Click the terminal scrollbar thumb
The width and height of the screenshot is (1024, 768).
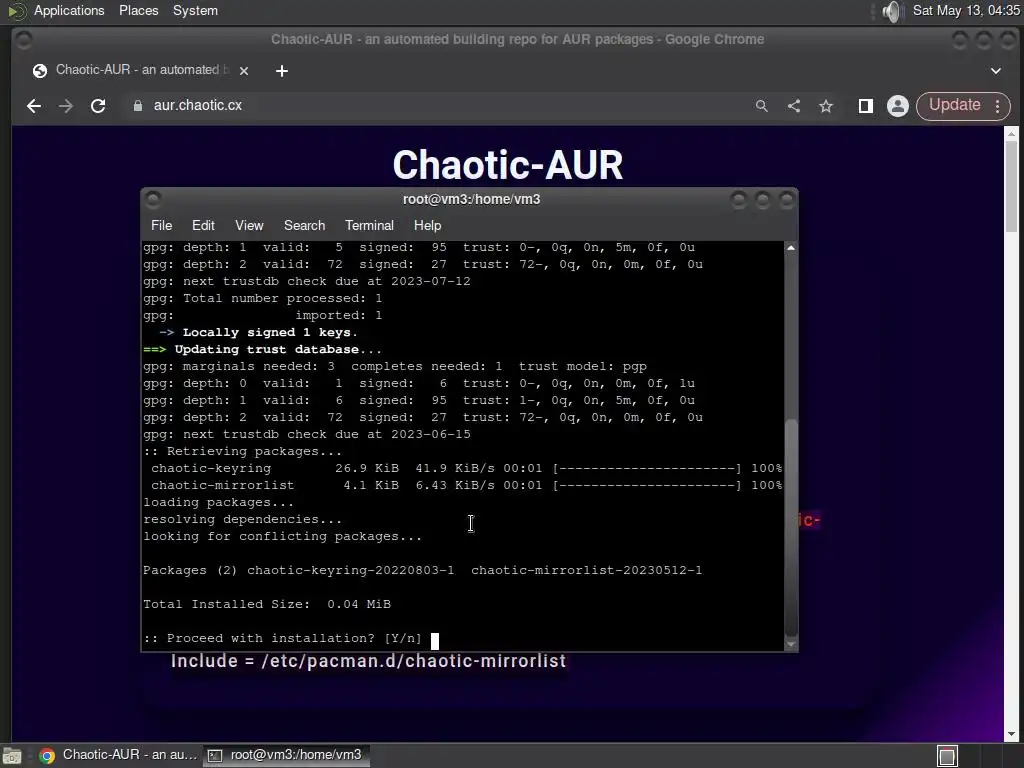click(791, 526)
